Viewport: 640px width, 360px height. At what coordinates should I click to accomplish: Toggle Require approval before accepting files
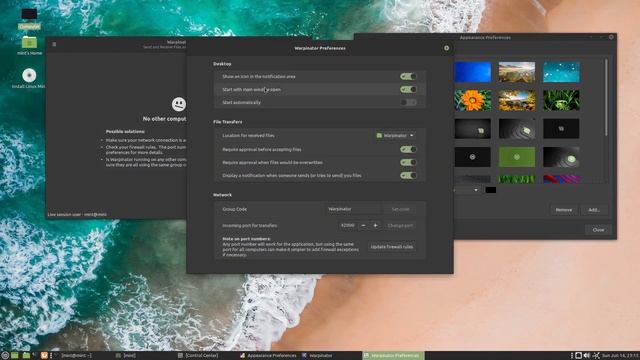click(408, 149)
